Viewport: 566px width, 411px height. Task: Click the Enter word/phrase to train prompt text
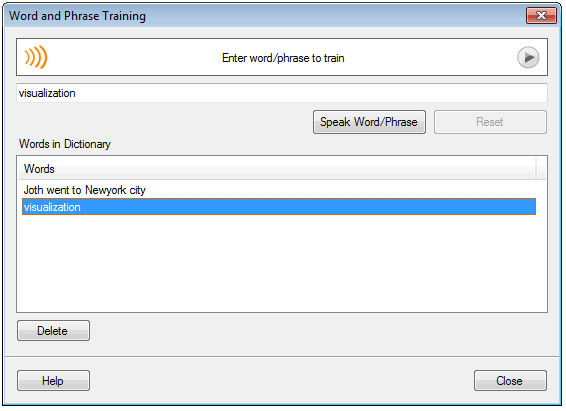click(x=283, y=58)
